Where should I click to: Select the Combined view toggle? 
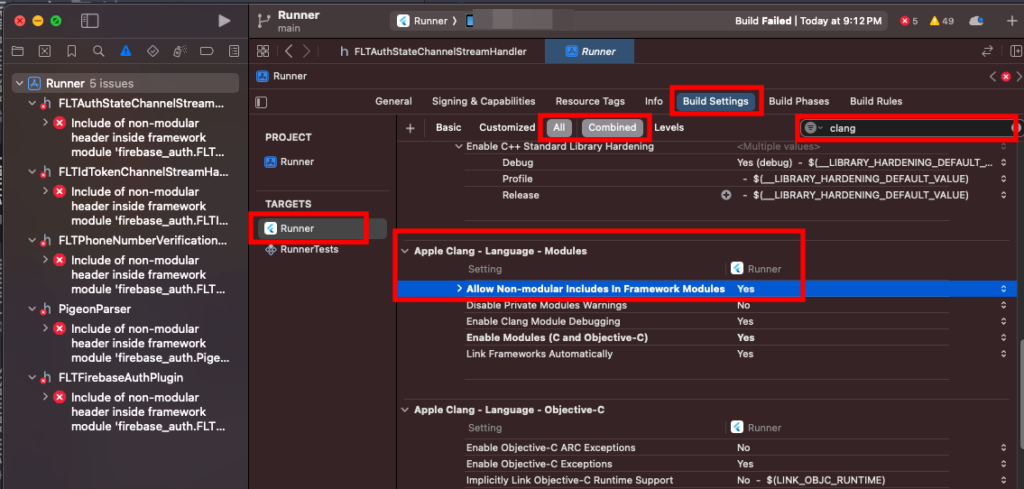613,128
